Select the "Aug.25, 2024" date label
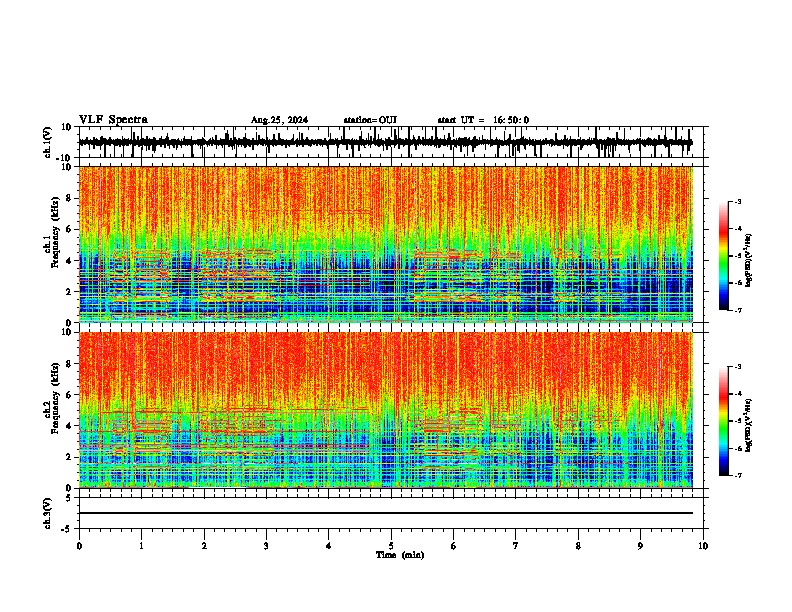792x612 pixels. pyautogui.click(x=279, y=120)
